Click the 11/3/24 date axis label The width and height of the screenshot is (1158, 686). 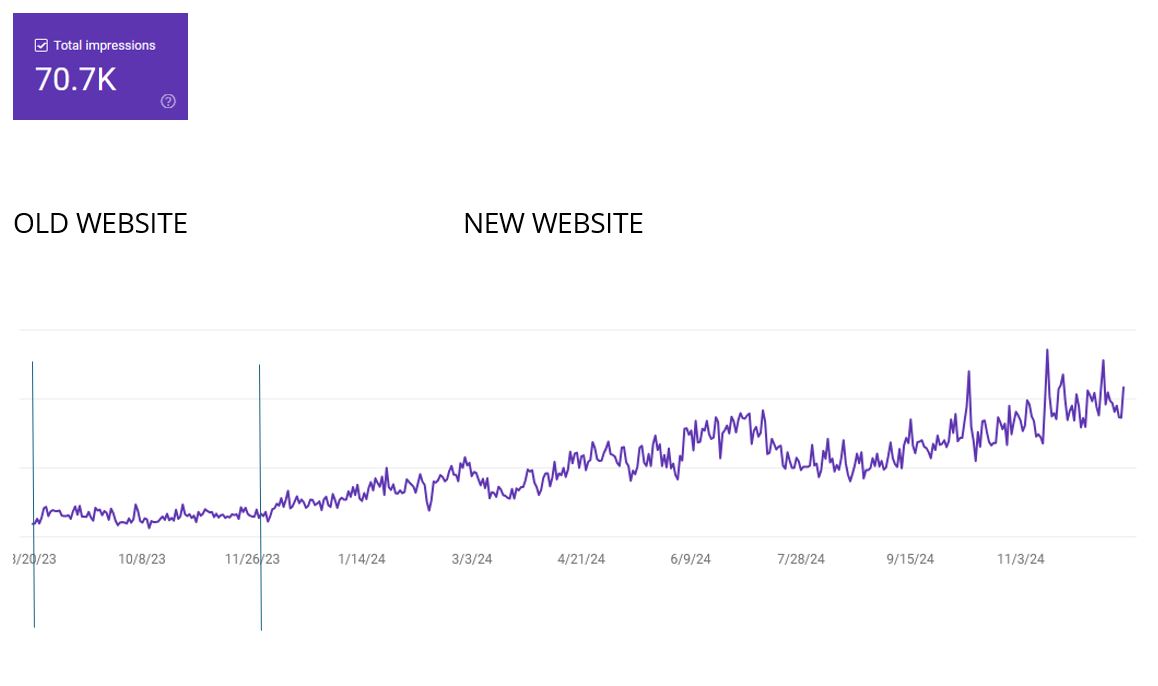pos(1020,559)
